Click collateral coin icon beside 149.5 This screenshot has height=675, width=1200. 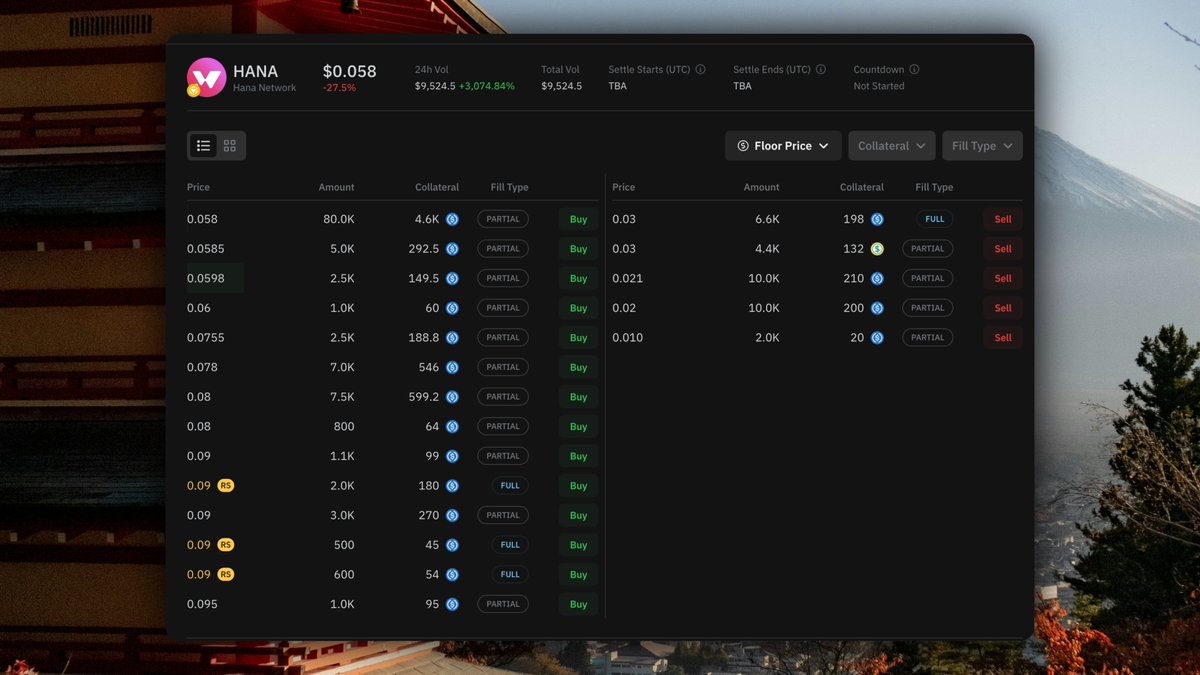pos(452,278)
